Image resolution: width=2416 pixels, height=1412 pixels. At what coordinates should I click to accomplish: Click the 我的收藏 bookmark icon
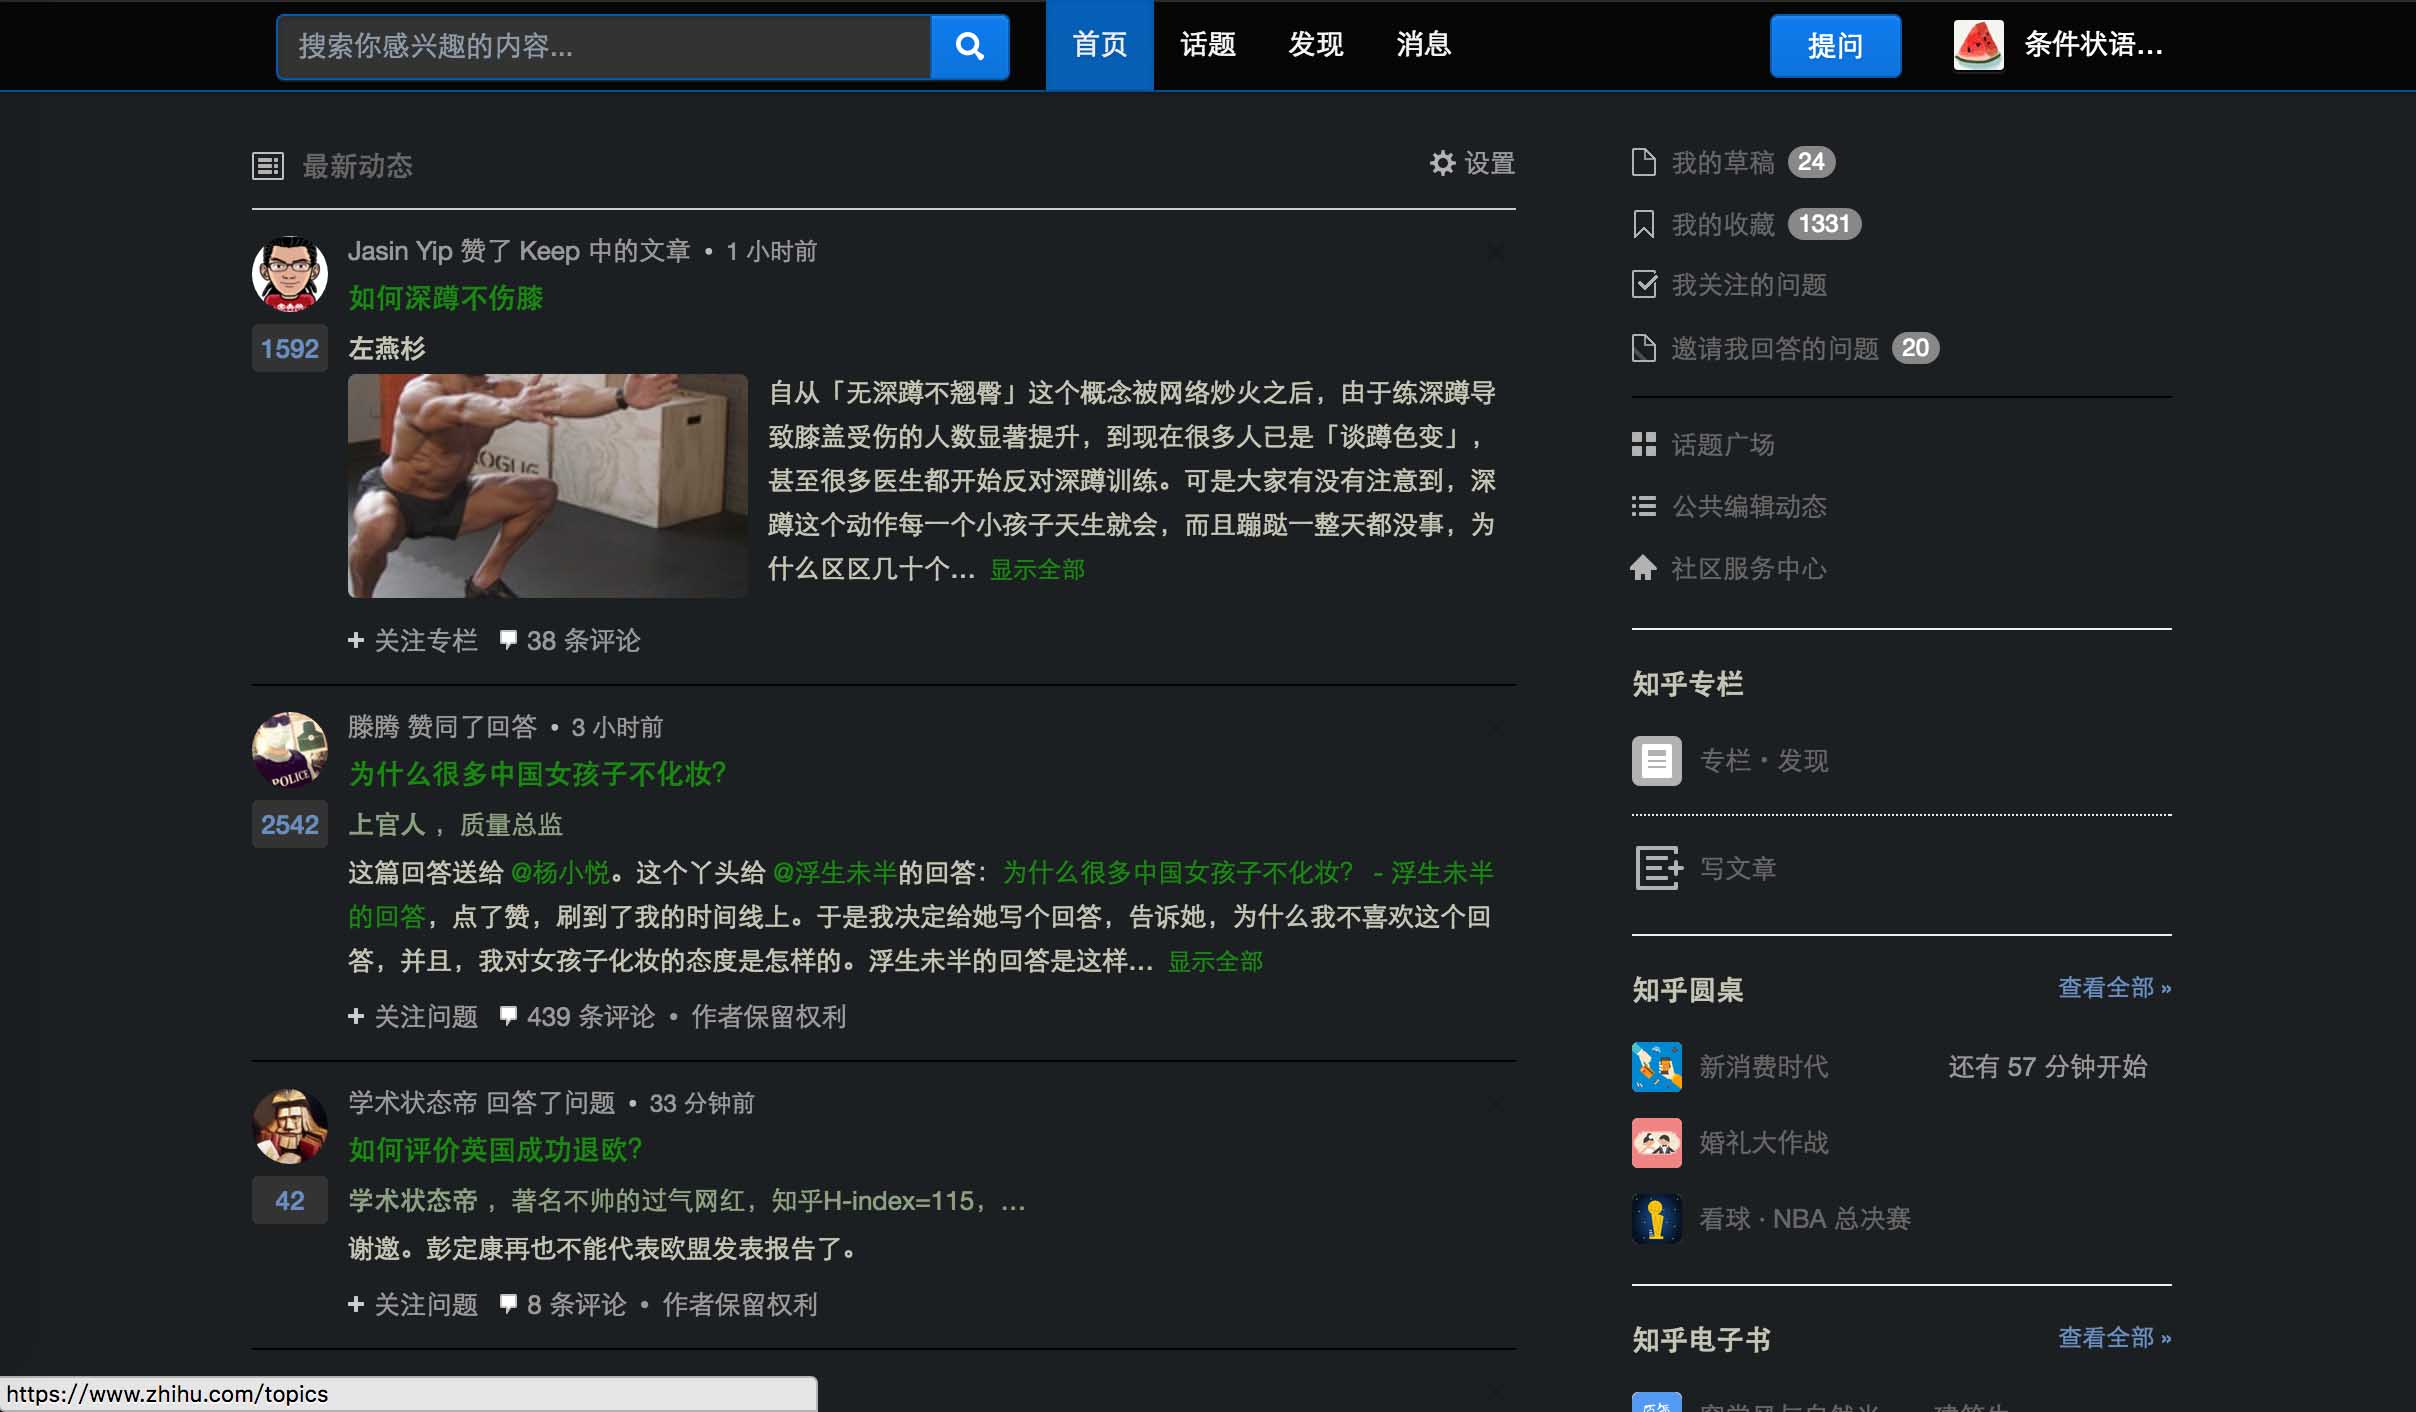[x=1643, y=224]
